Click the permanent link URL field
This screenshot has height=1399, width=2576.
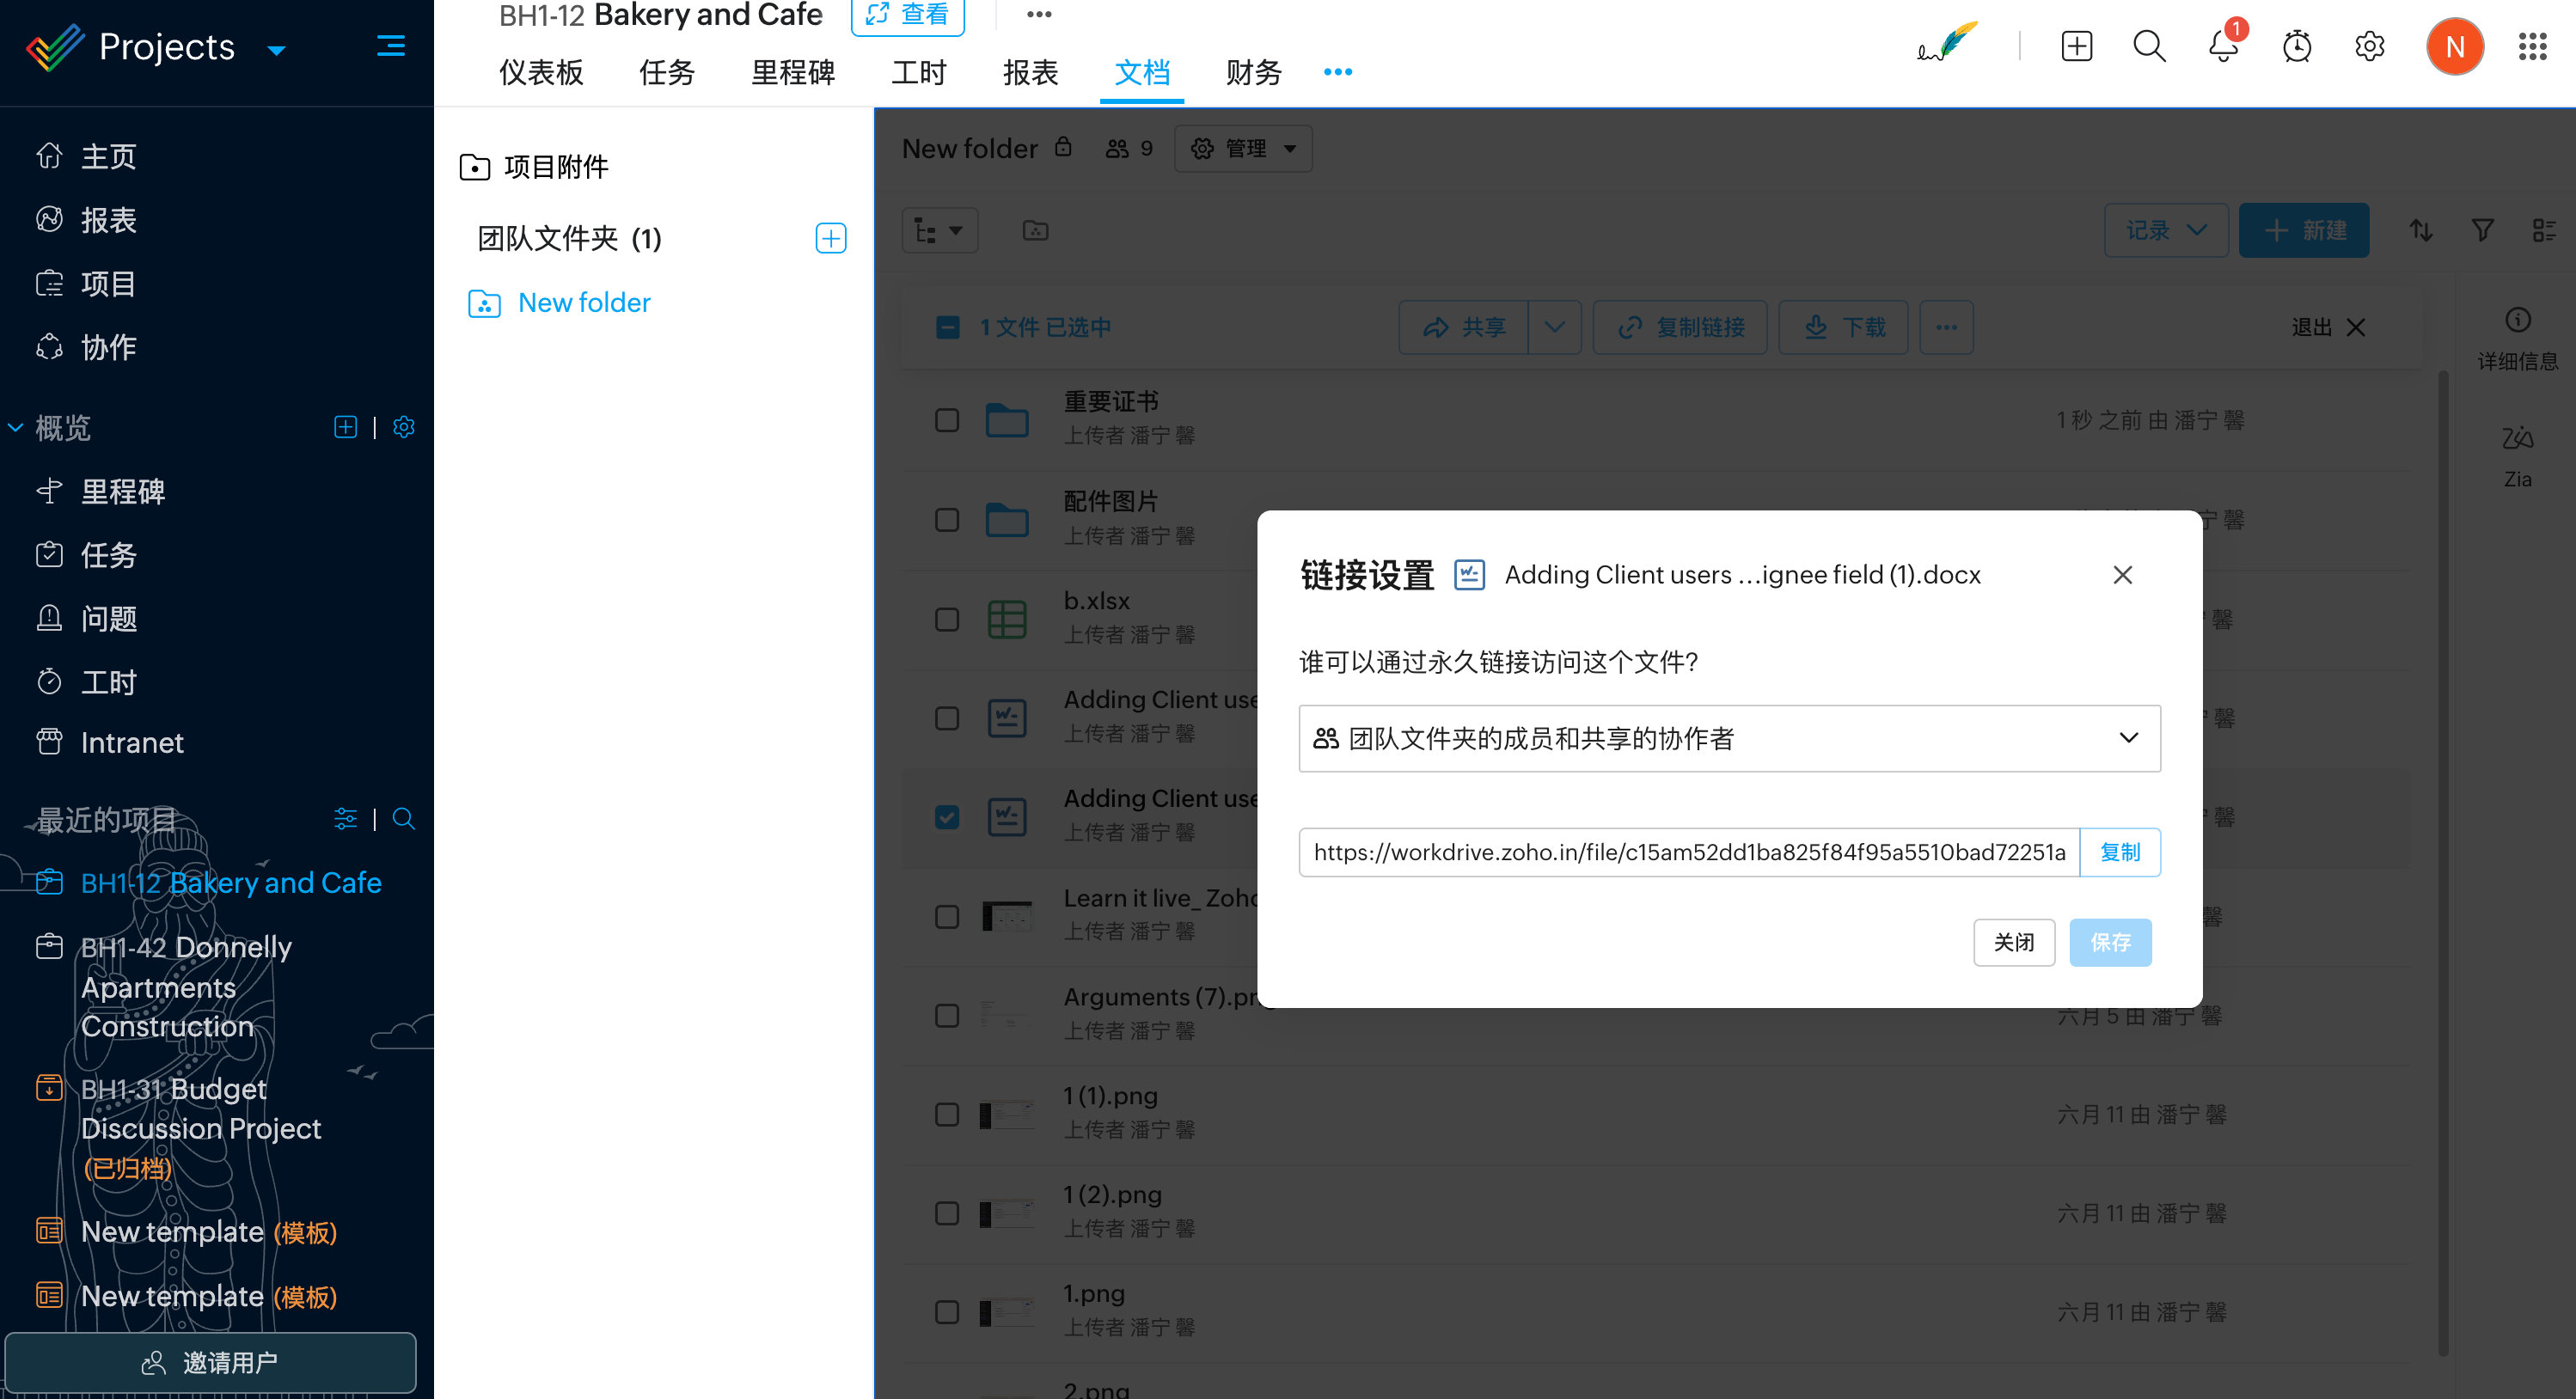coord(1688,852)
